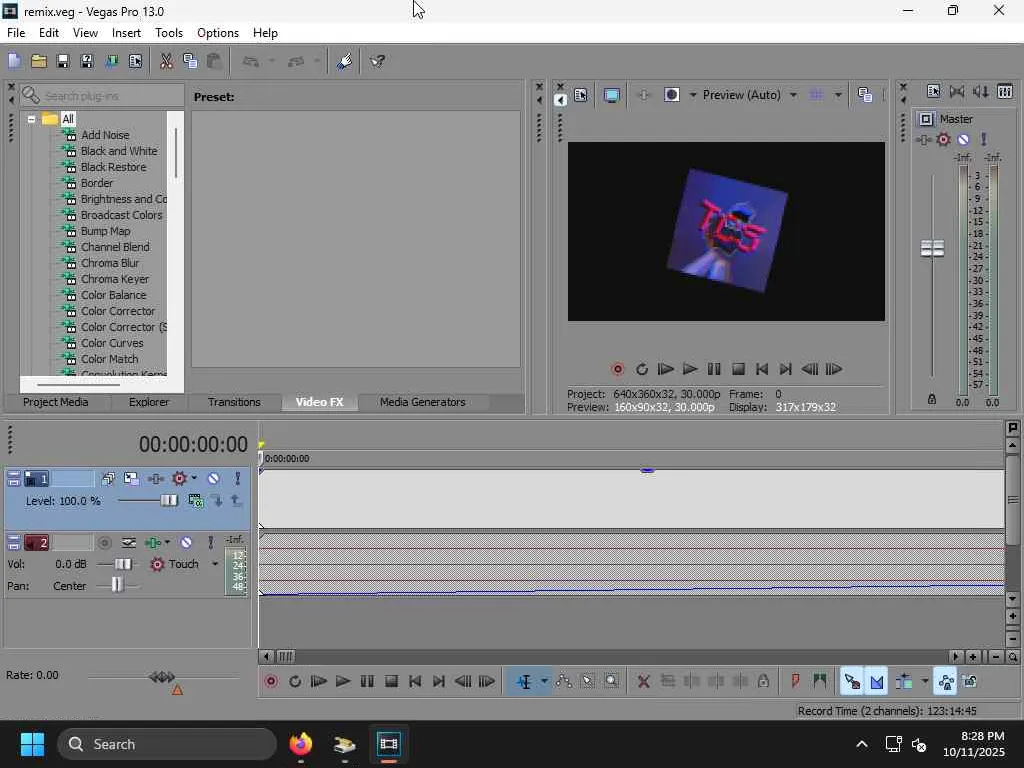The image size is (1024, 768).
Task: Mute video track 1
Action: coord(213,479)
